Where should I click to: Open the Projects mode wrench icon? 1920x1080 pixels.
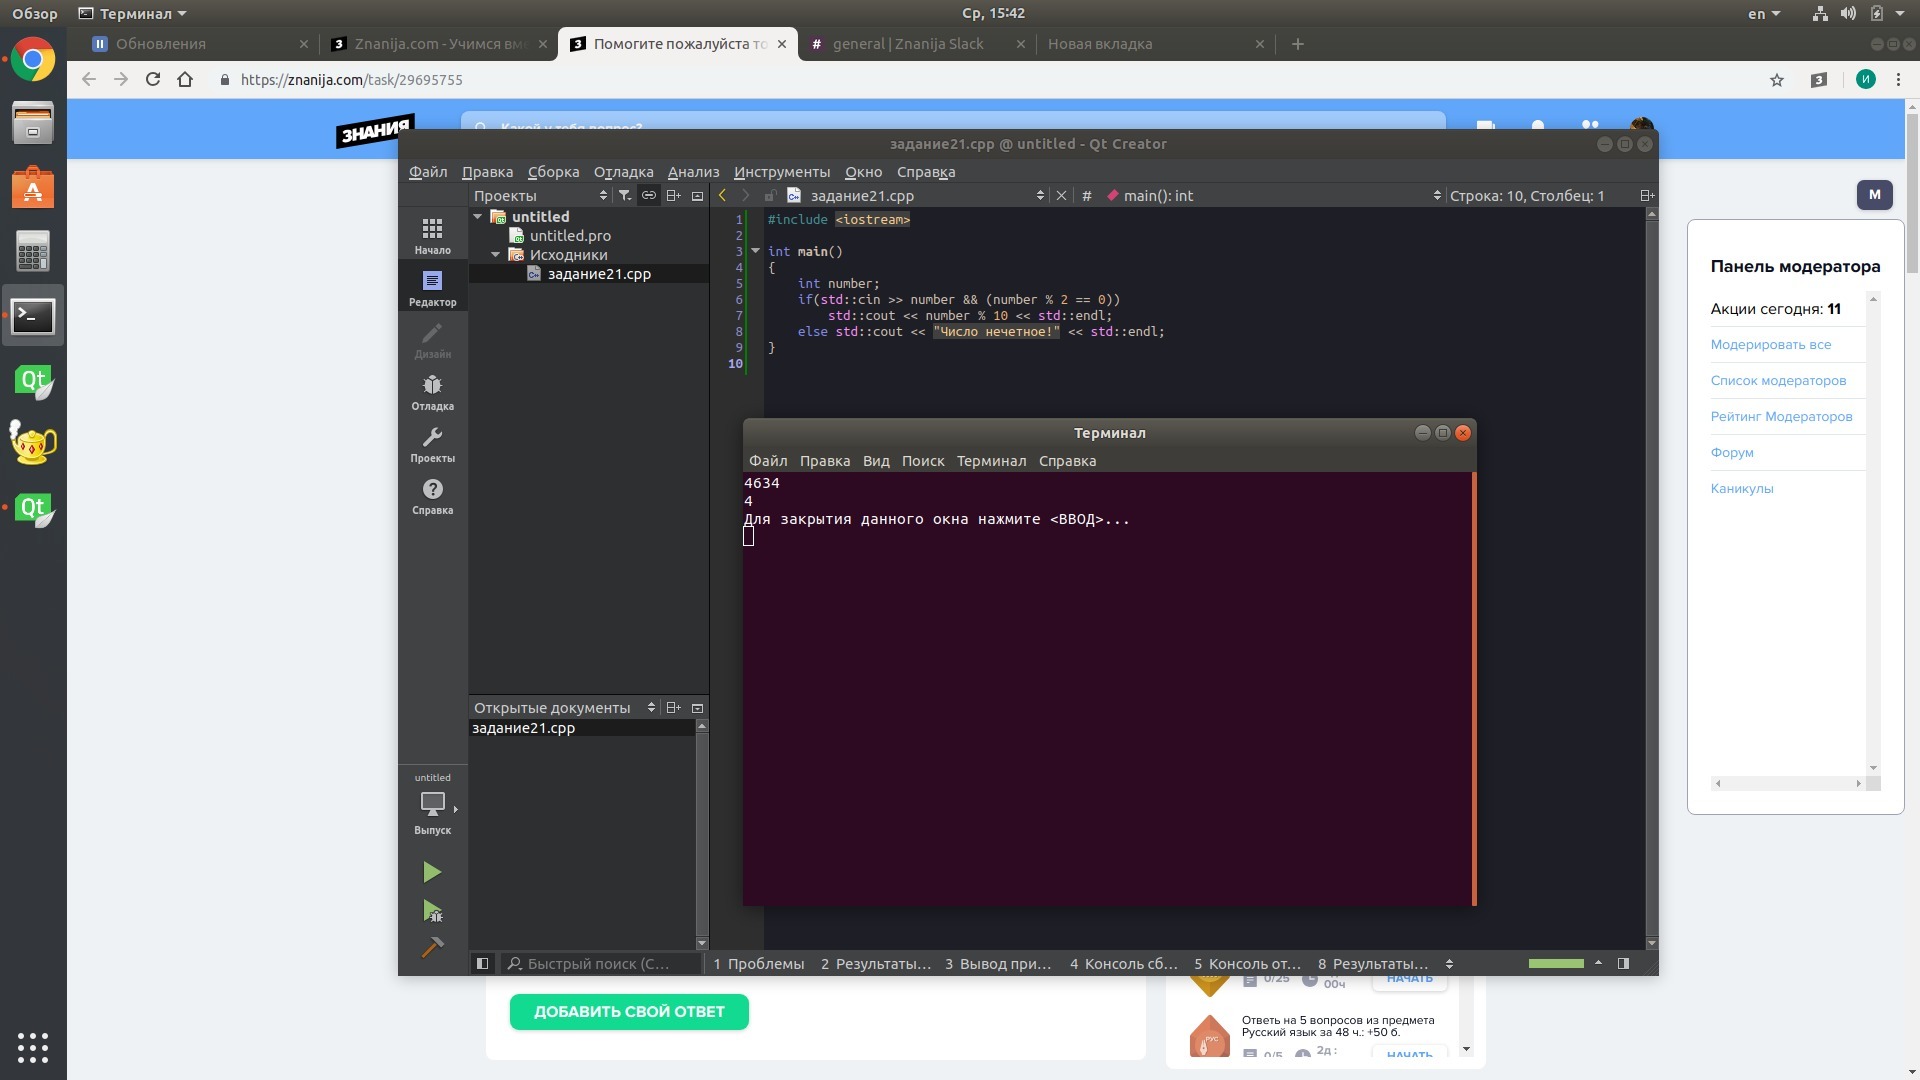[x=432, y=444]
